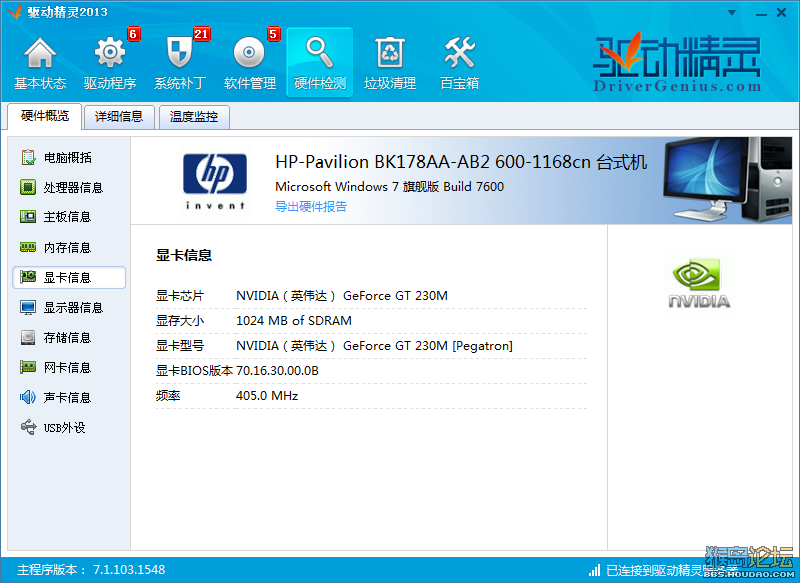Click the 处理器信息 chip icon
The image size is (800, 583).
28,187
